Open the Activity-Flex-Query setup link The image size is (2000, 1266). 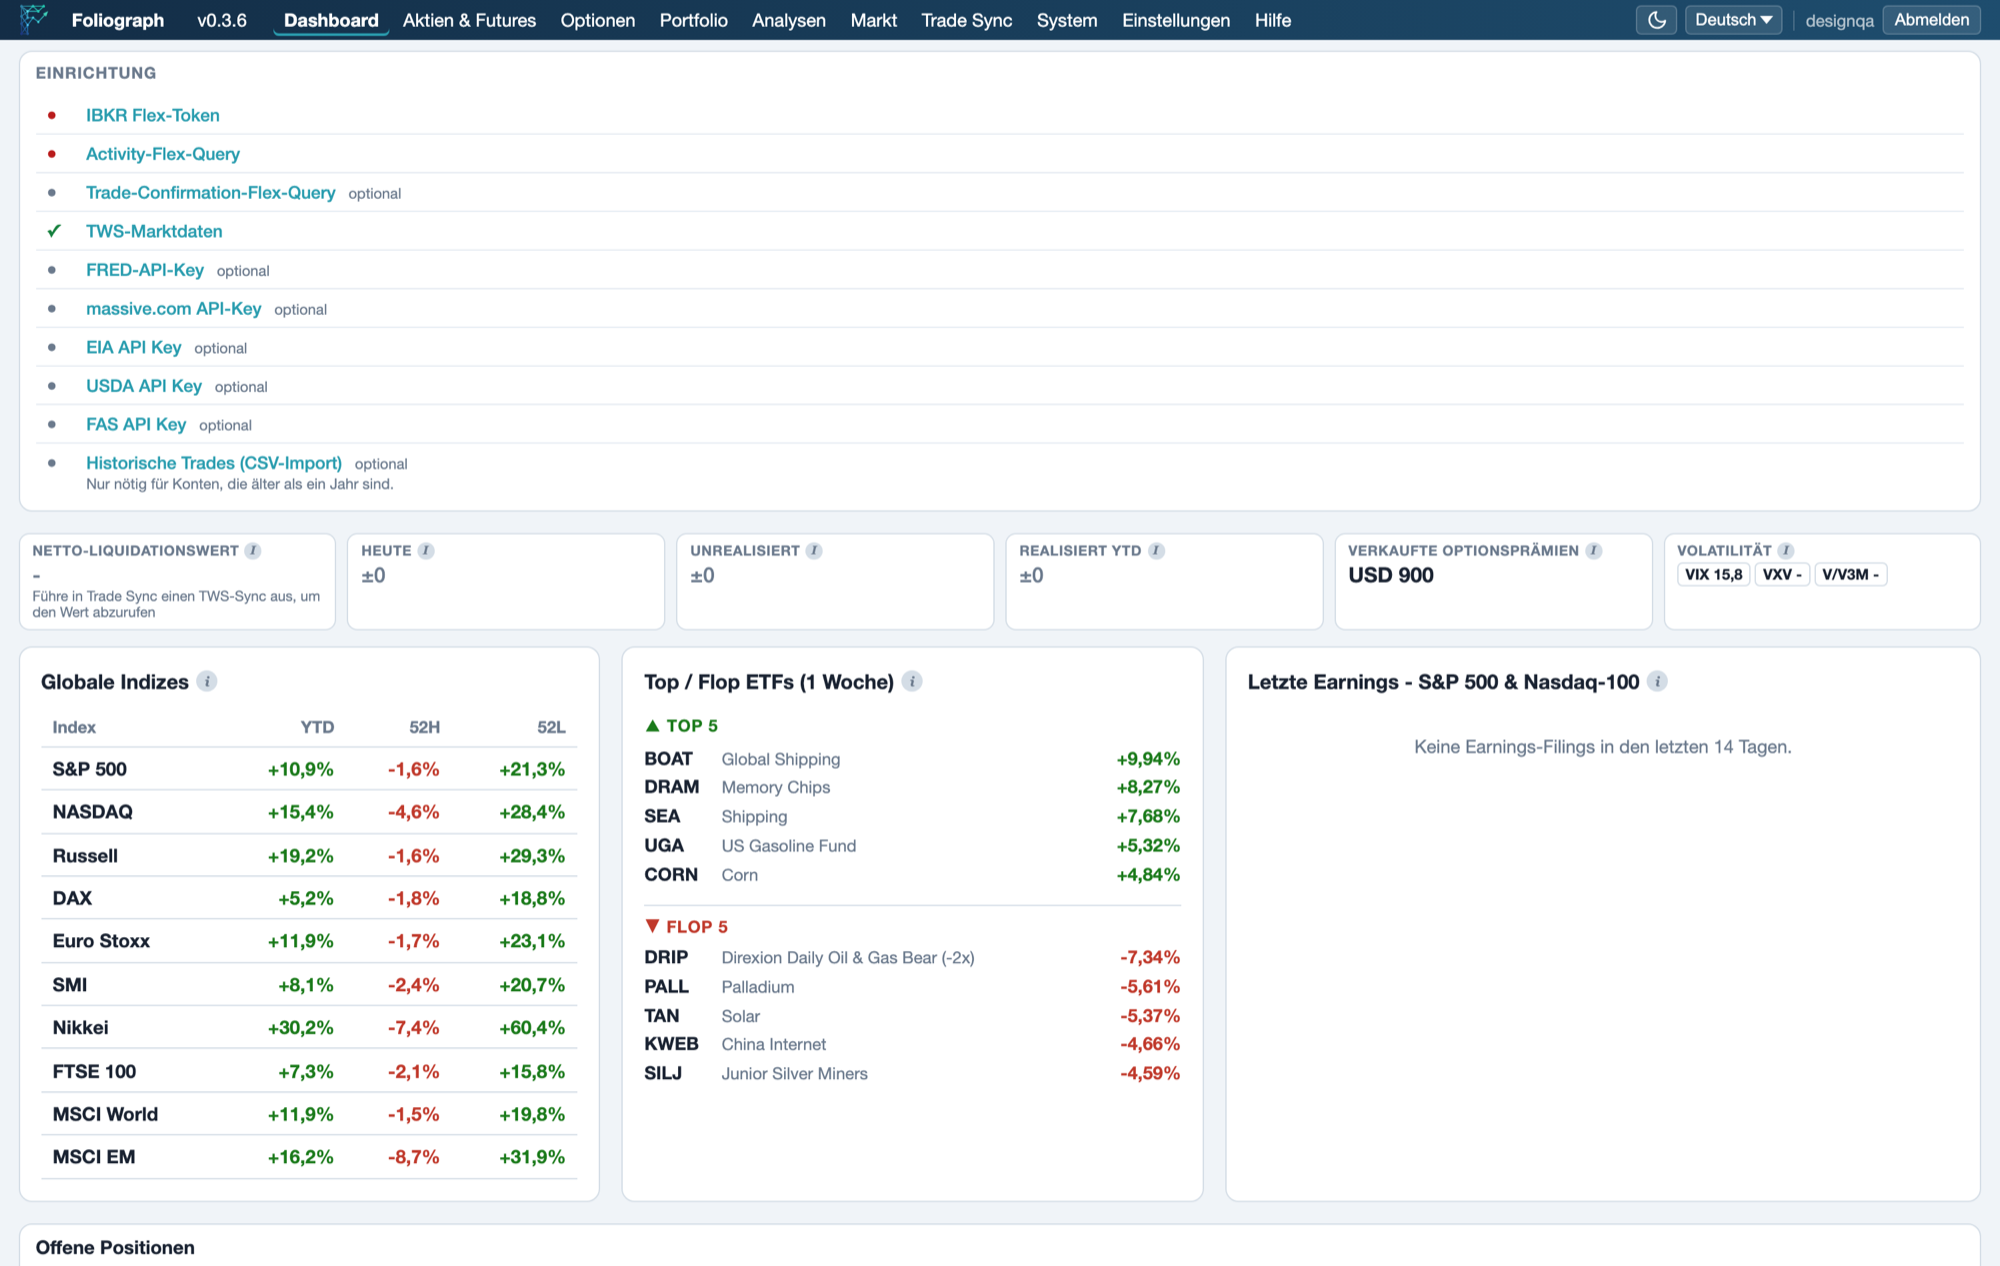(x=162, y=154)
